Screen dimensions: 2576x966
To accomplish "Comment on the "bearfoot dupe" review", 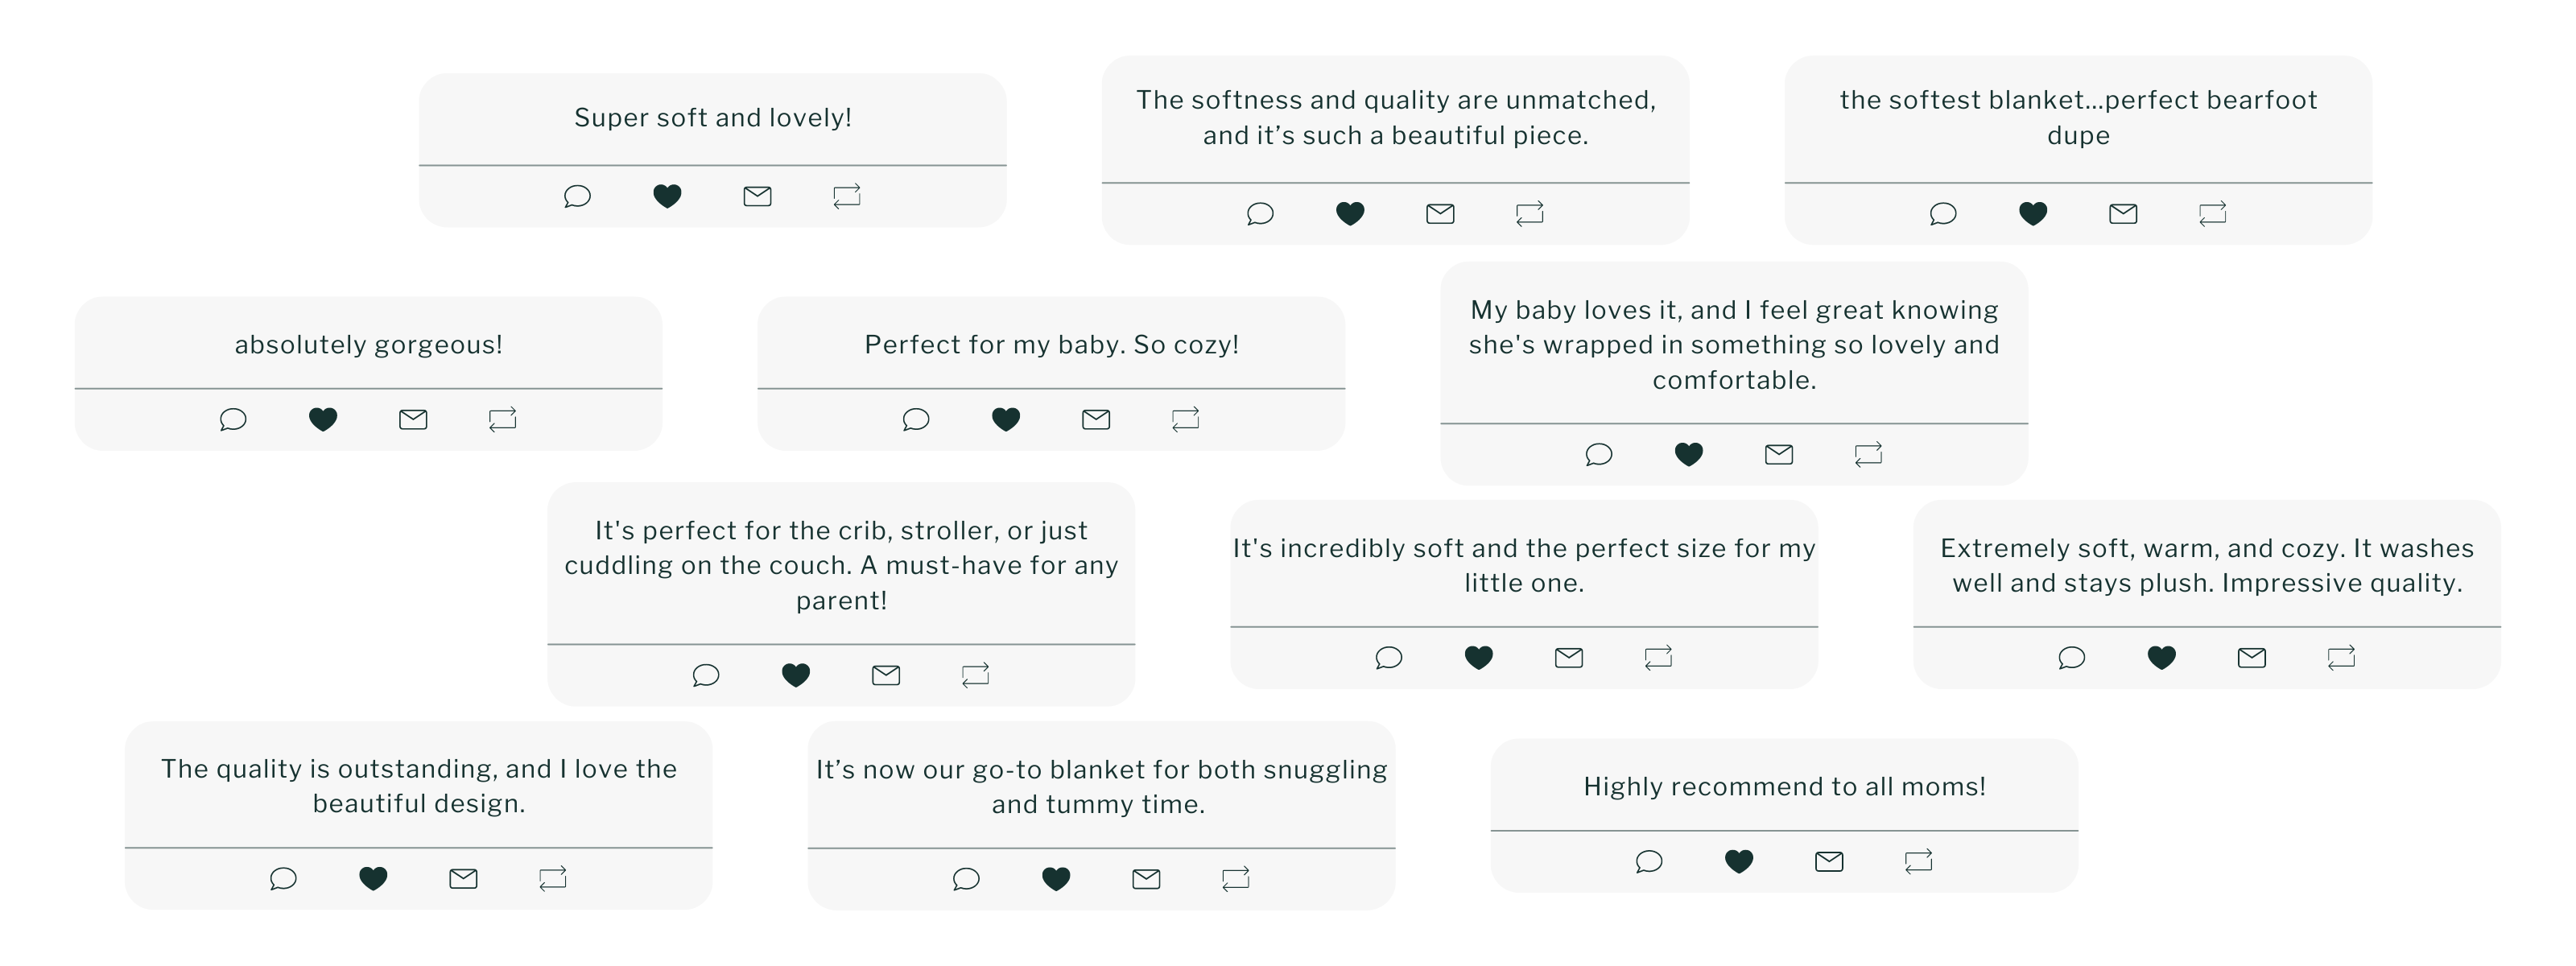I will coord(1943,213).
